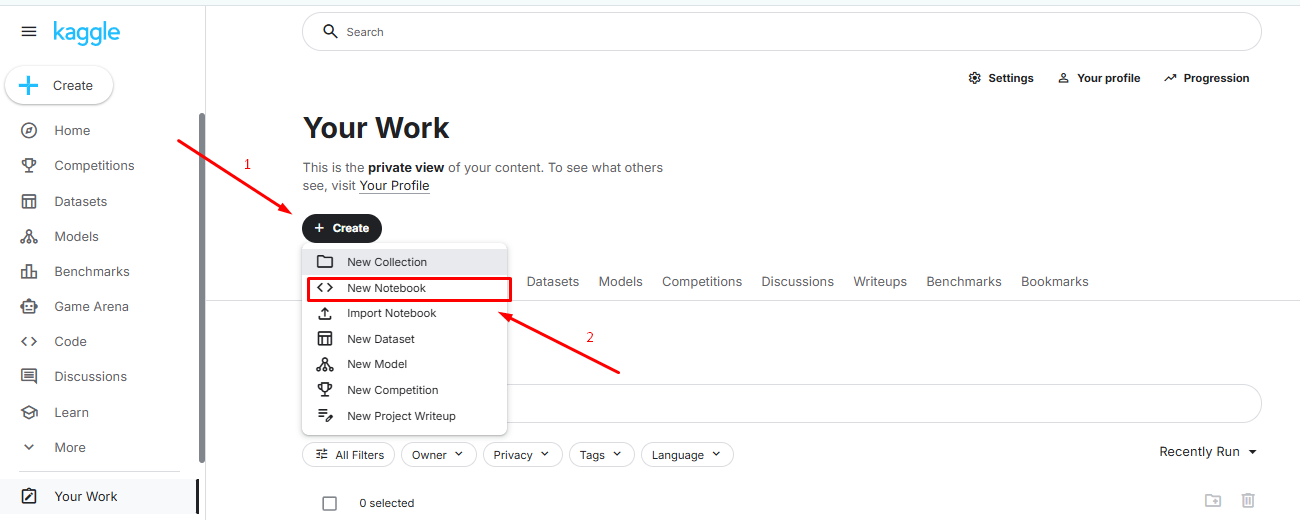Click the trash delete icon
Viewport: 1300px width, 520px height.
1248,500
